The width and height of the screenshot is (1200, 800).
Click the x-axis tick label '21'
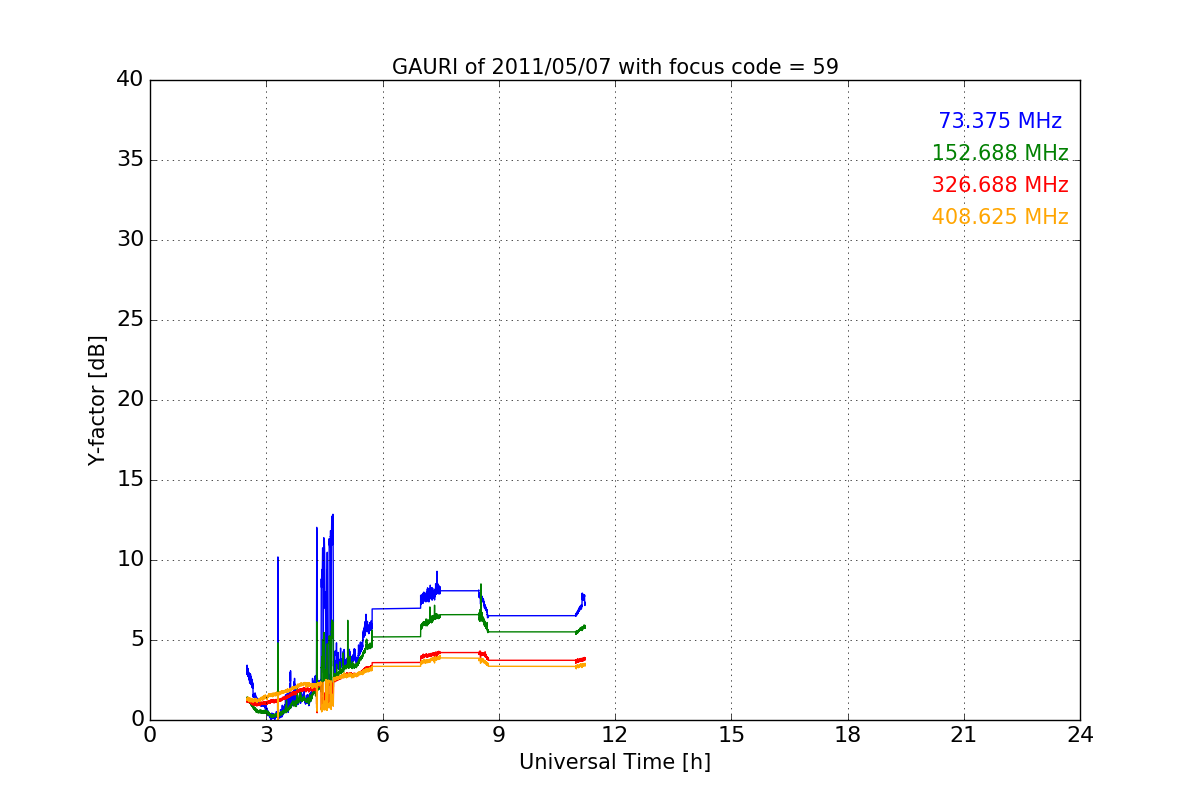[x=964, y=735]
